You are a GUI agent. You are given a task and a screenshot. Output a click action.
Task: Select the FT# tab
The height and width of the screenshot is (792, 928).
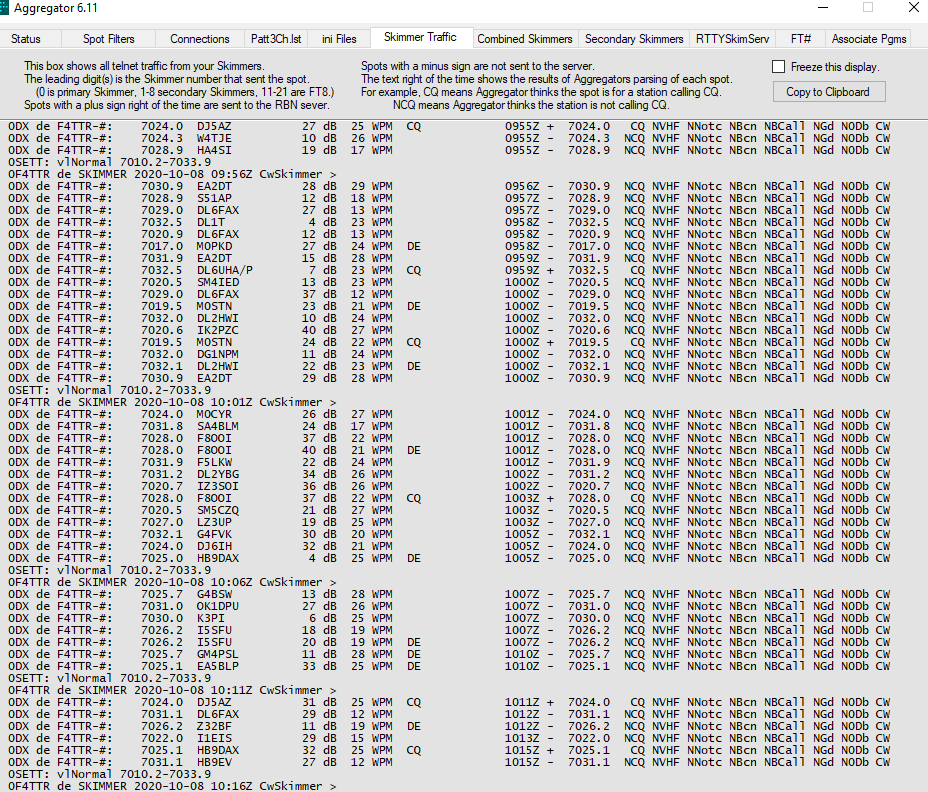800,39
